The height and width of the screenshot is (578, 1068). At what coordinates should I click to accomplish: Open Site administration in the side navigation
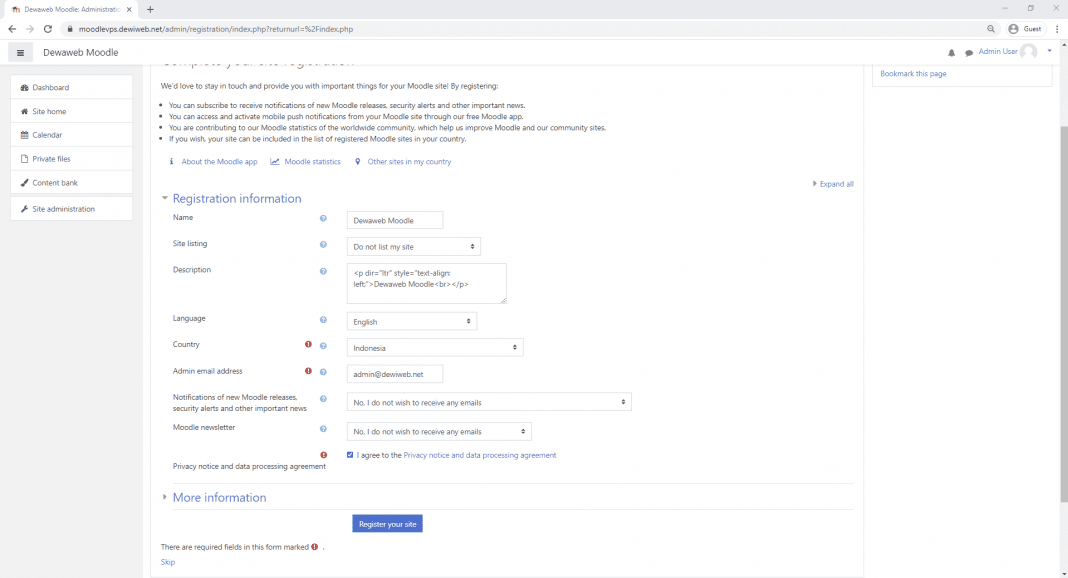click(72, 209)
